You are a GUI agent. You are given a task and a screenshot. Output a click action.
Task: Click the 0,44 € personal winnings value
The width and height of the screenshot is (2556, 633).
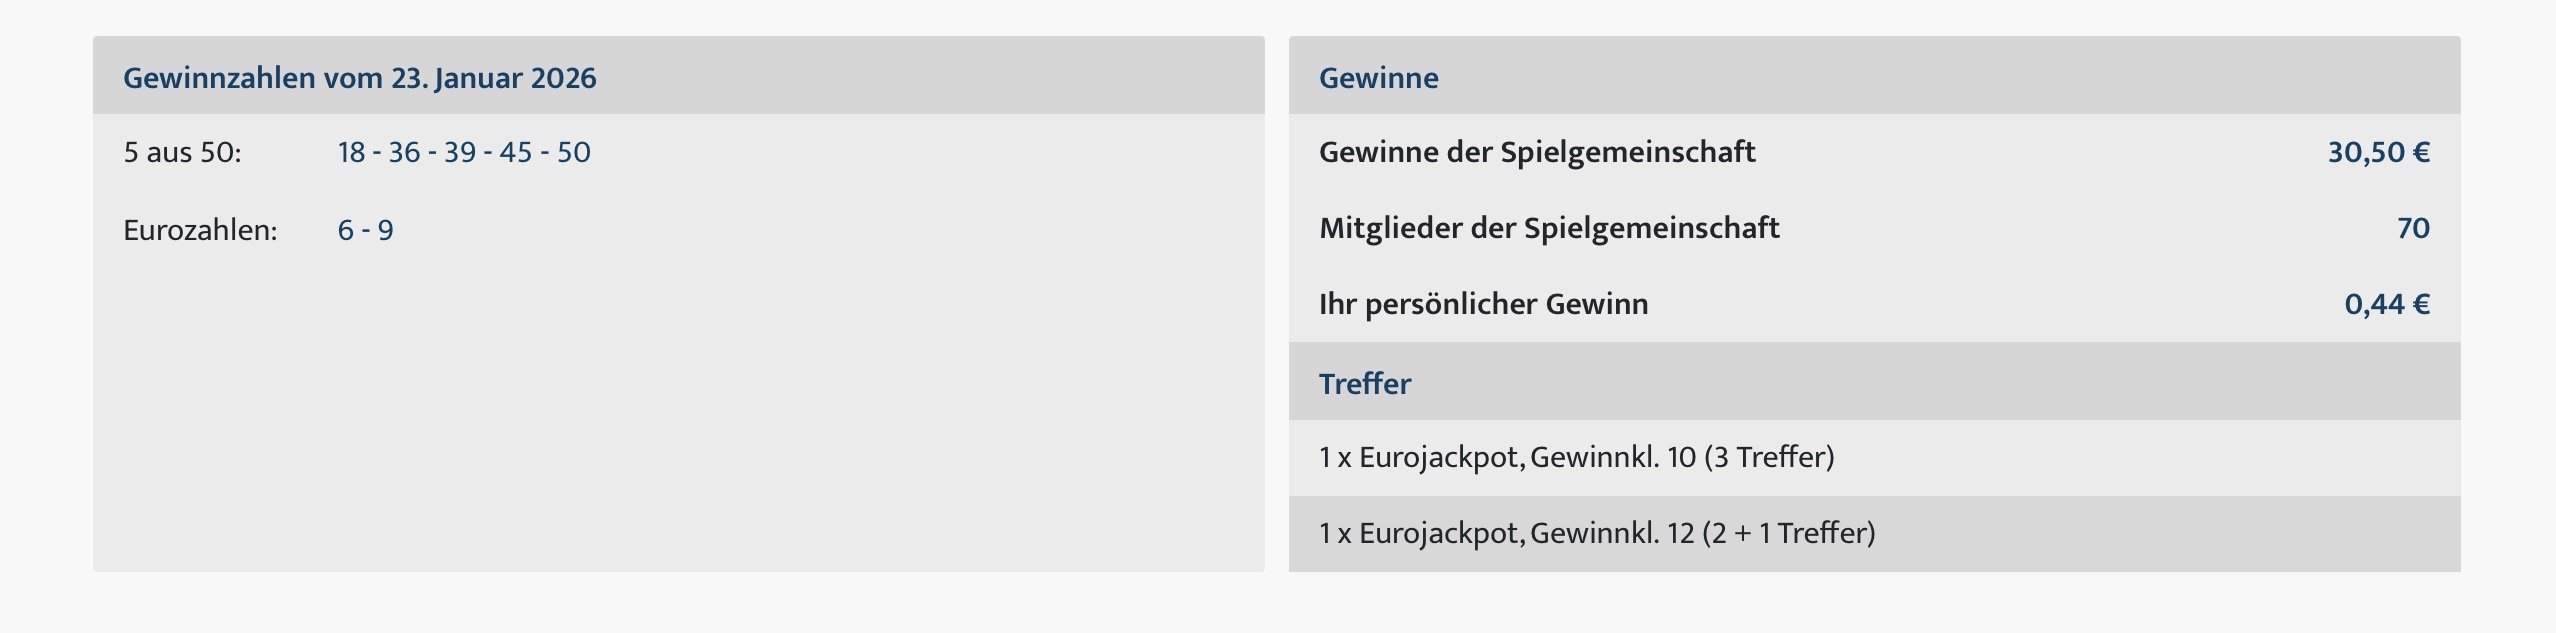point(2387,304)
